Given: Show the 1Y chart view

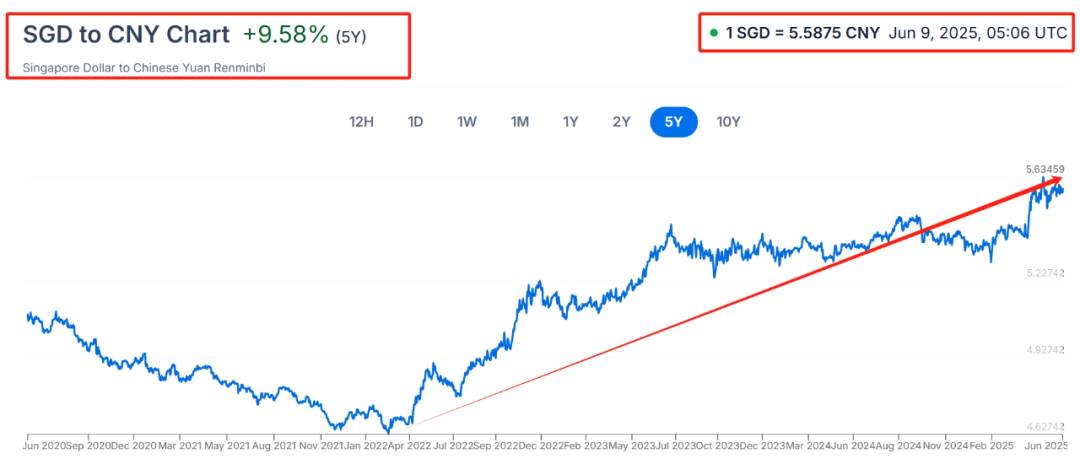Looking at the screenshot, I should [x=570, y=122].
